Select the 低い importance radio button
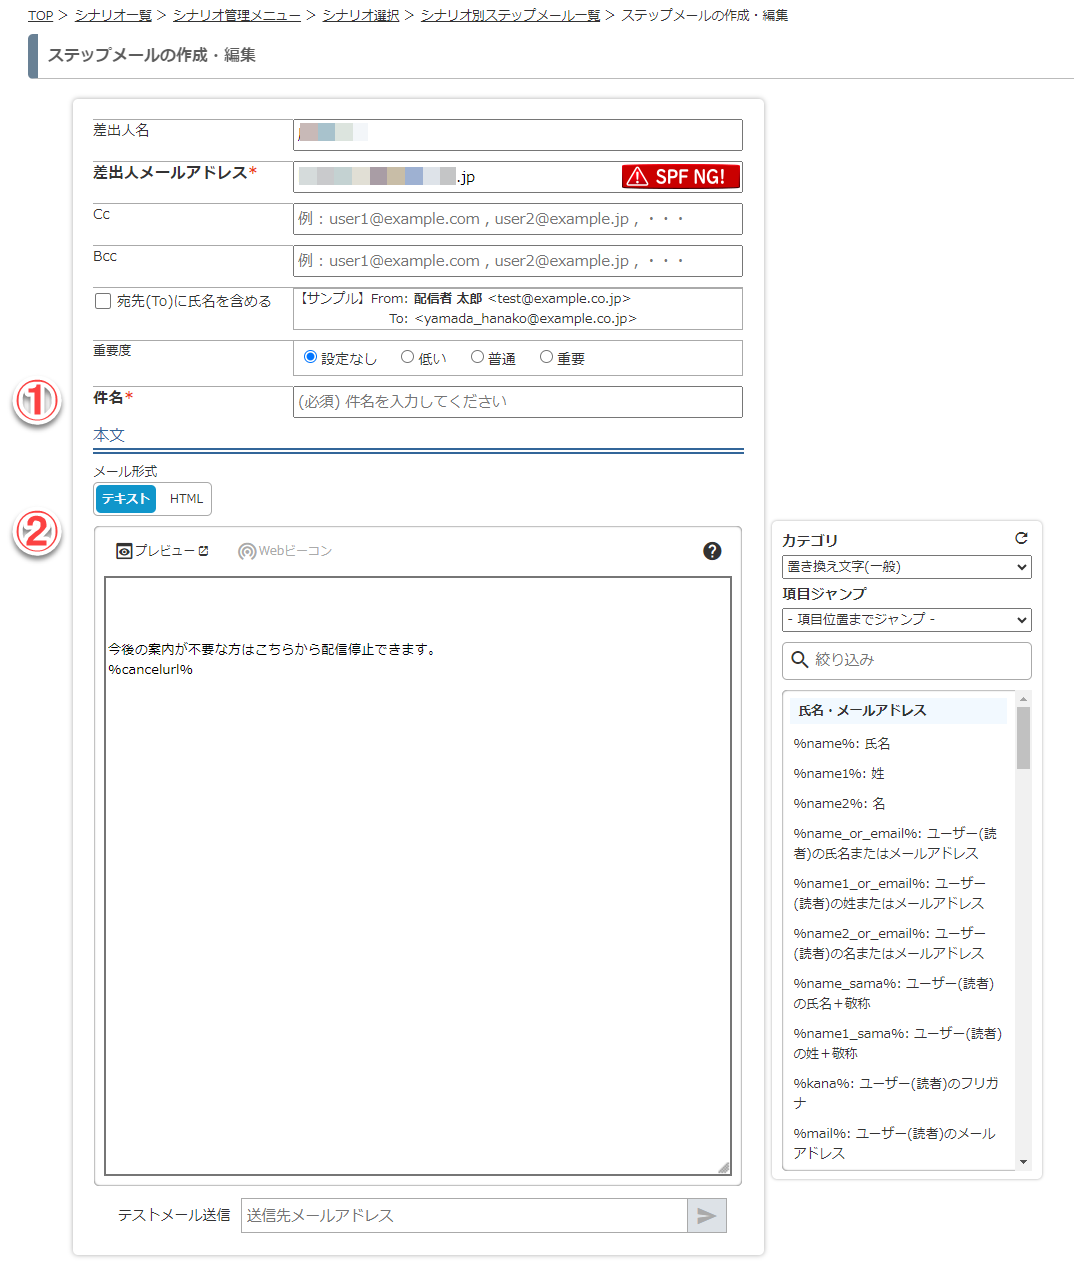 tap(407, 357)
